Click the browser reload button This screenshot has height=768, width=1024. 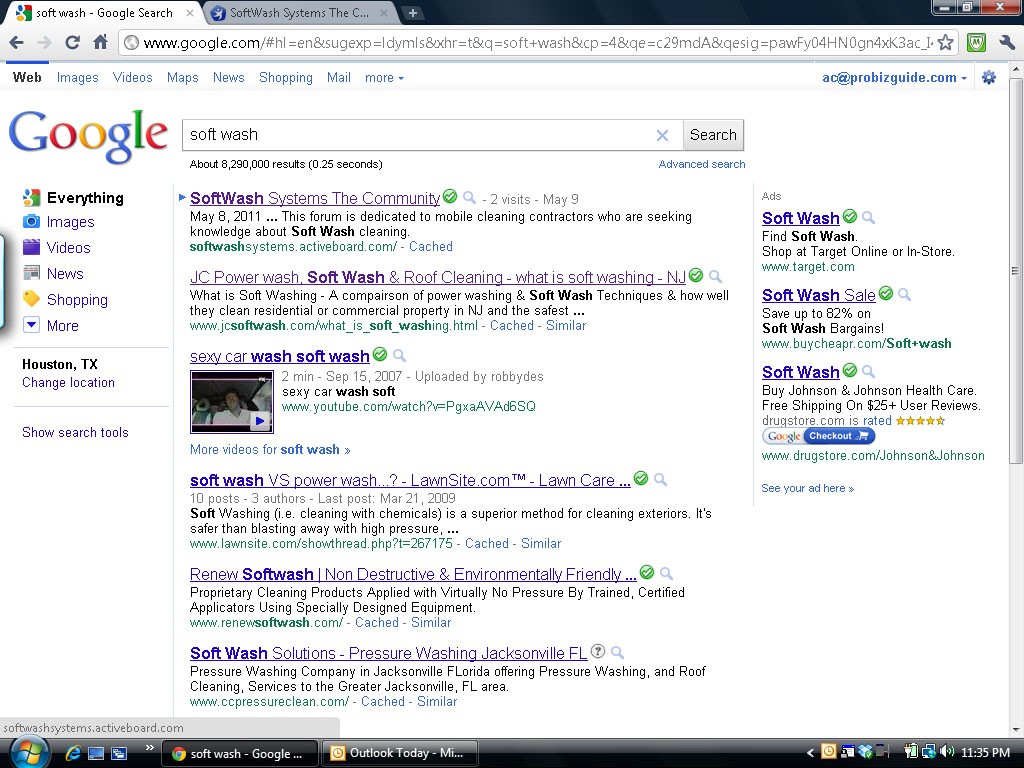[x=72, y=42]
